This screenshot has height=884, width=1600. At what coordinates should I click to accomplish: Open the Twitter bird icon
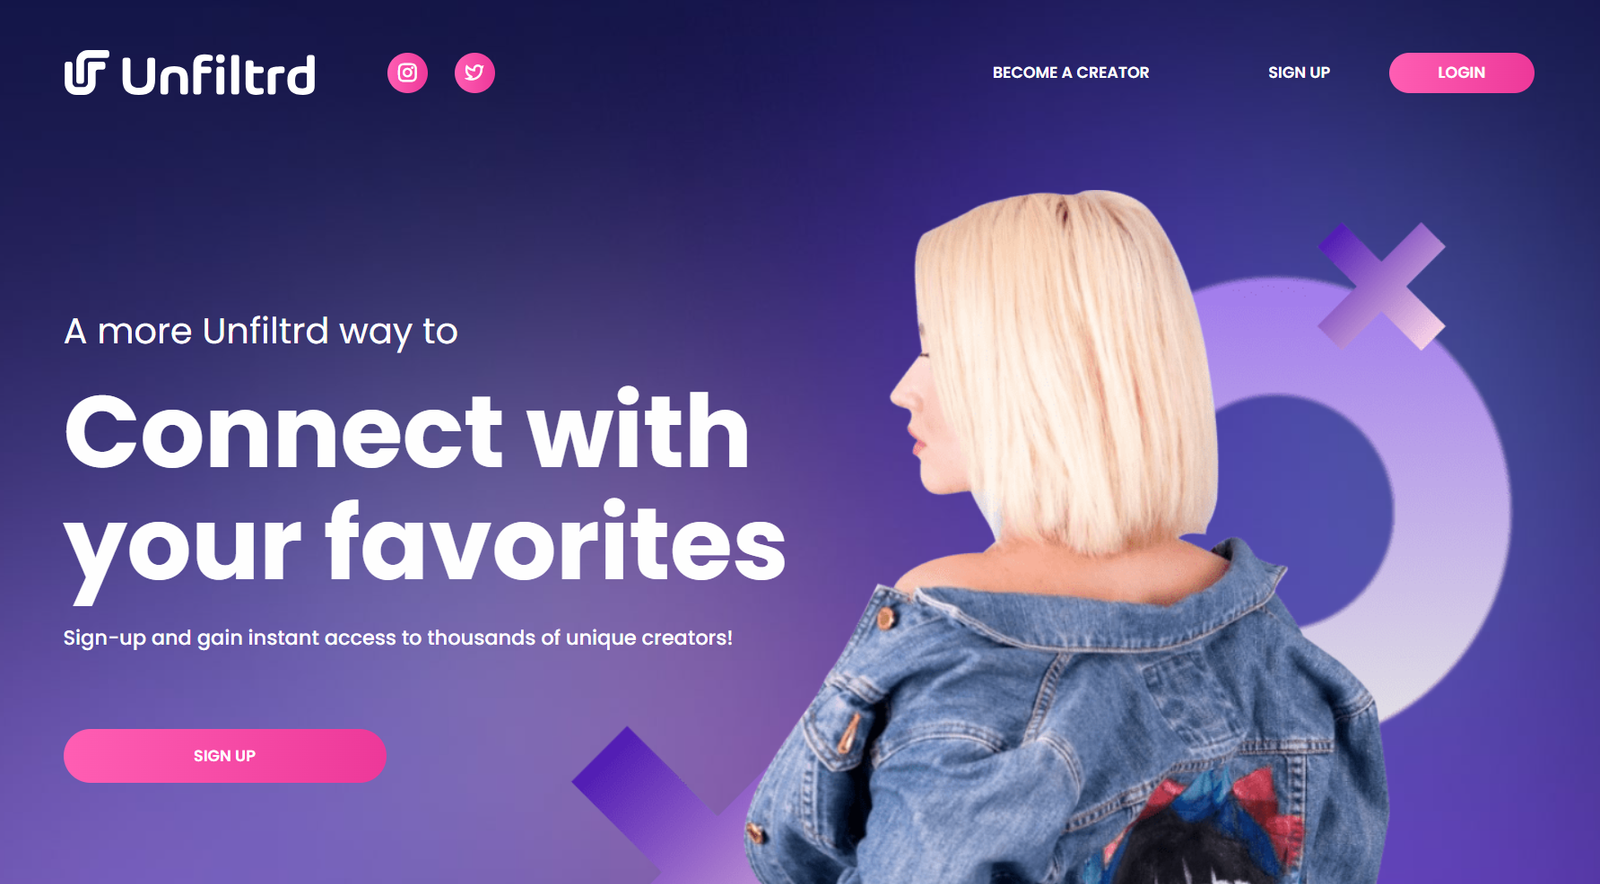click(x=475, y=73)
